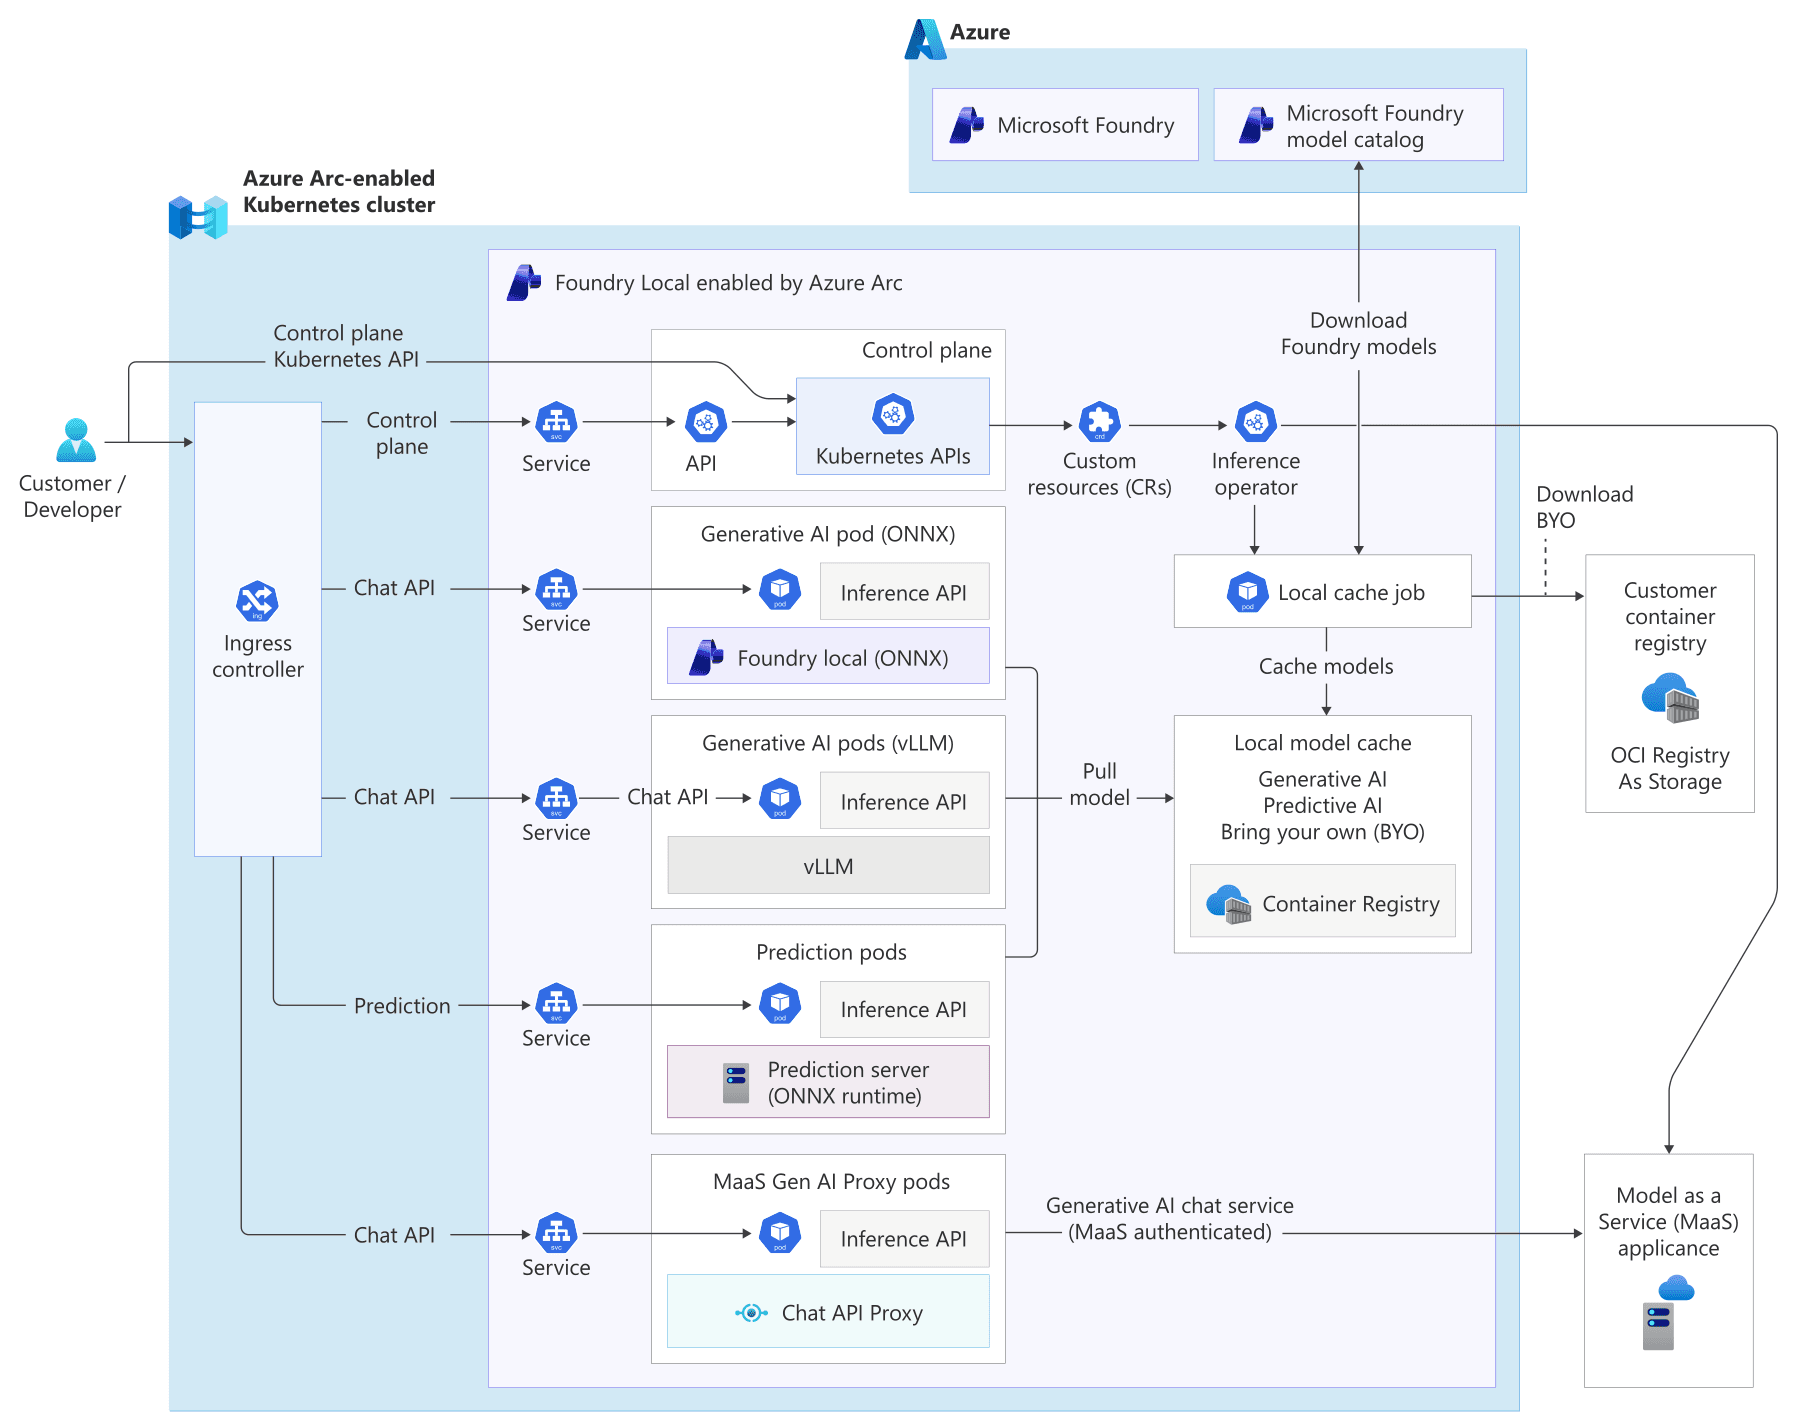Click Inference API in the vLLM pods

click(x=904, y=801)
